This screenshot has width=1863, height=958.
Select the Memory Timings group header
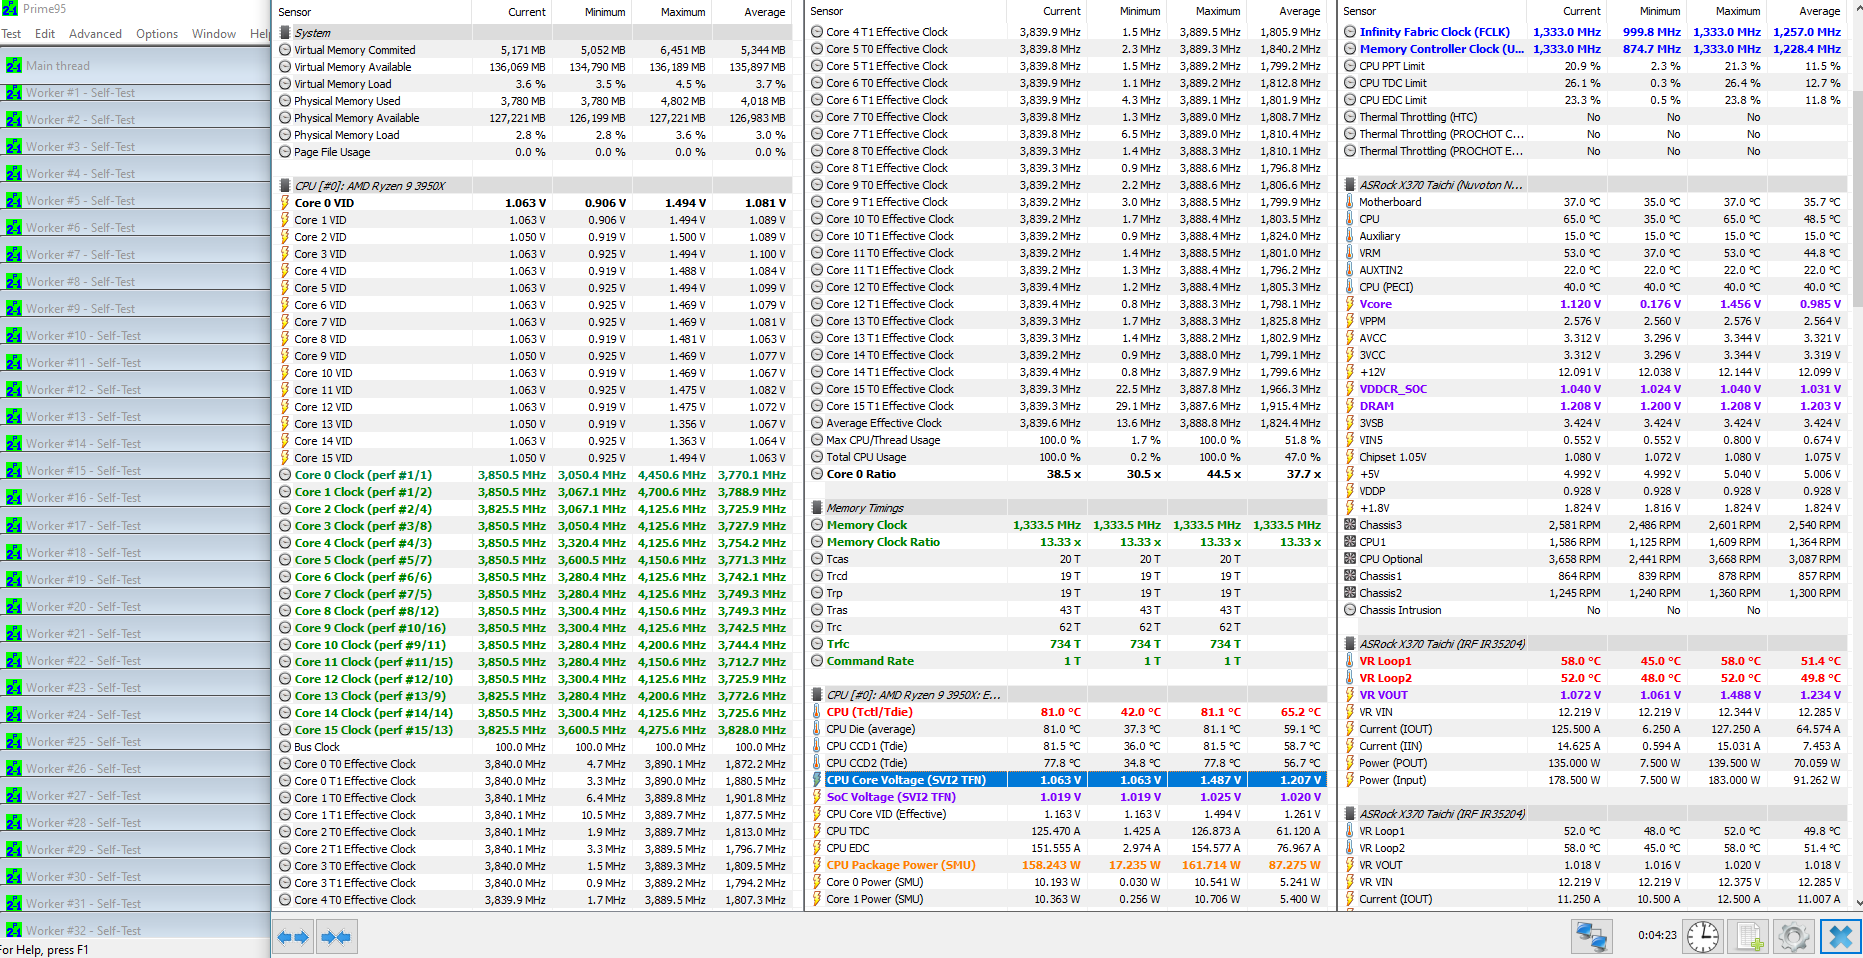point(1067,508)
